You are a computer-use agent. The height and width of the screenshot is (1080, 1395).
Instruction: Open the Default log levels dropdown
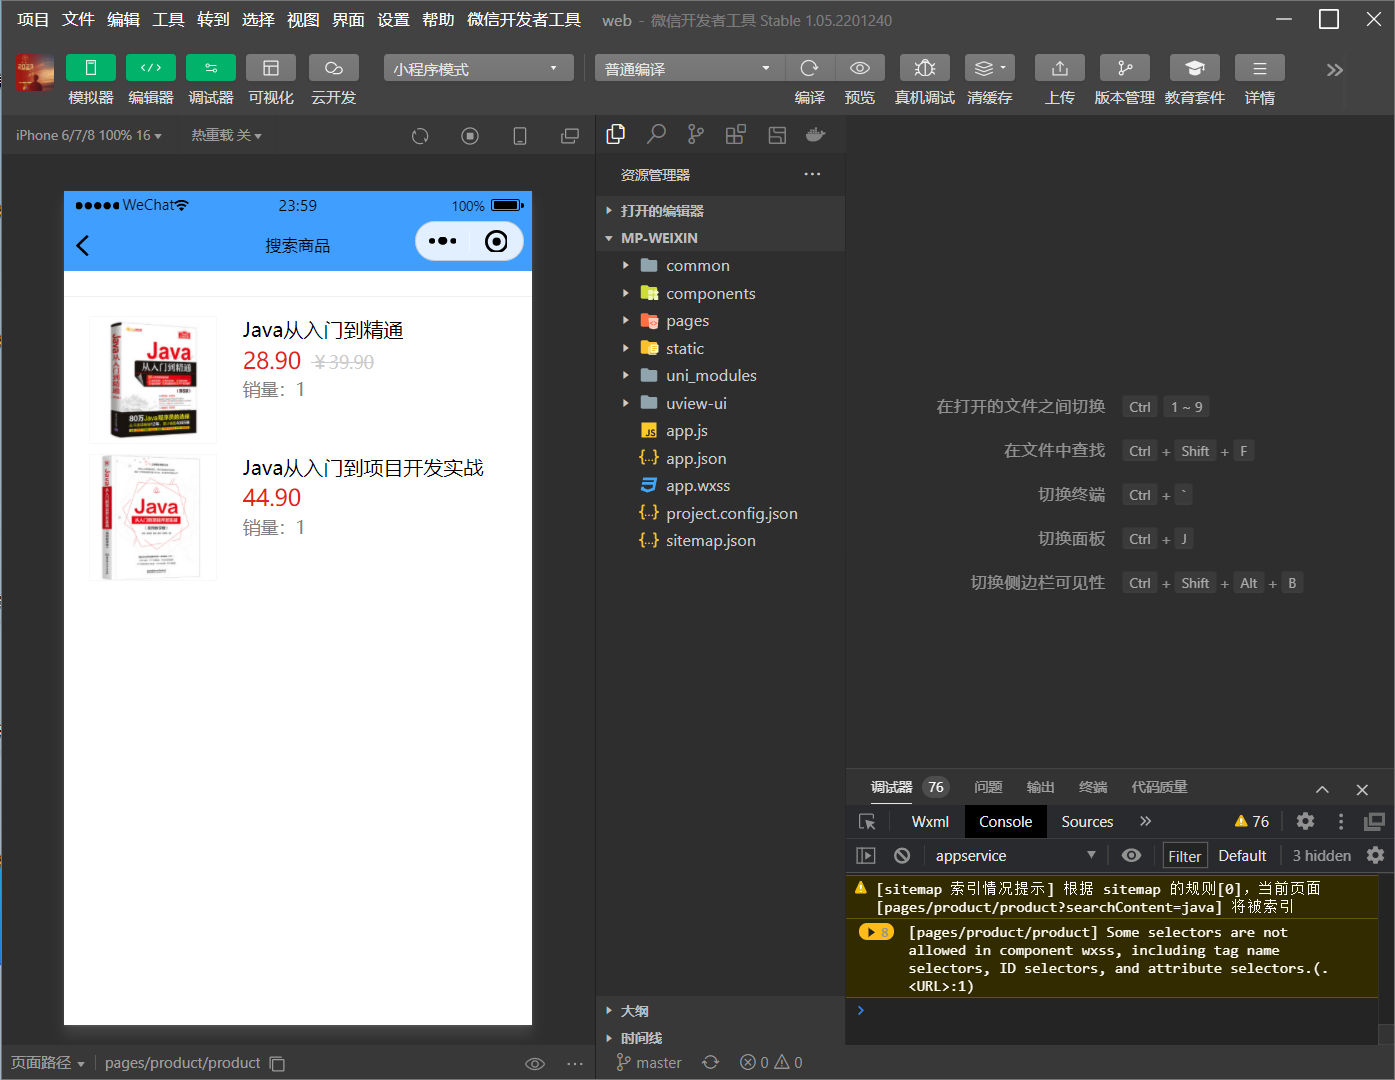[x=1242, y=855]
